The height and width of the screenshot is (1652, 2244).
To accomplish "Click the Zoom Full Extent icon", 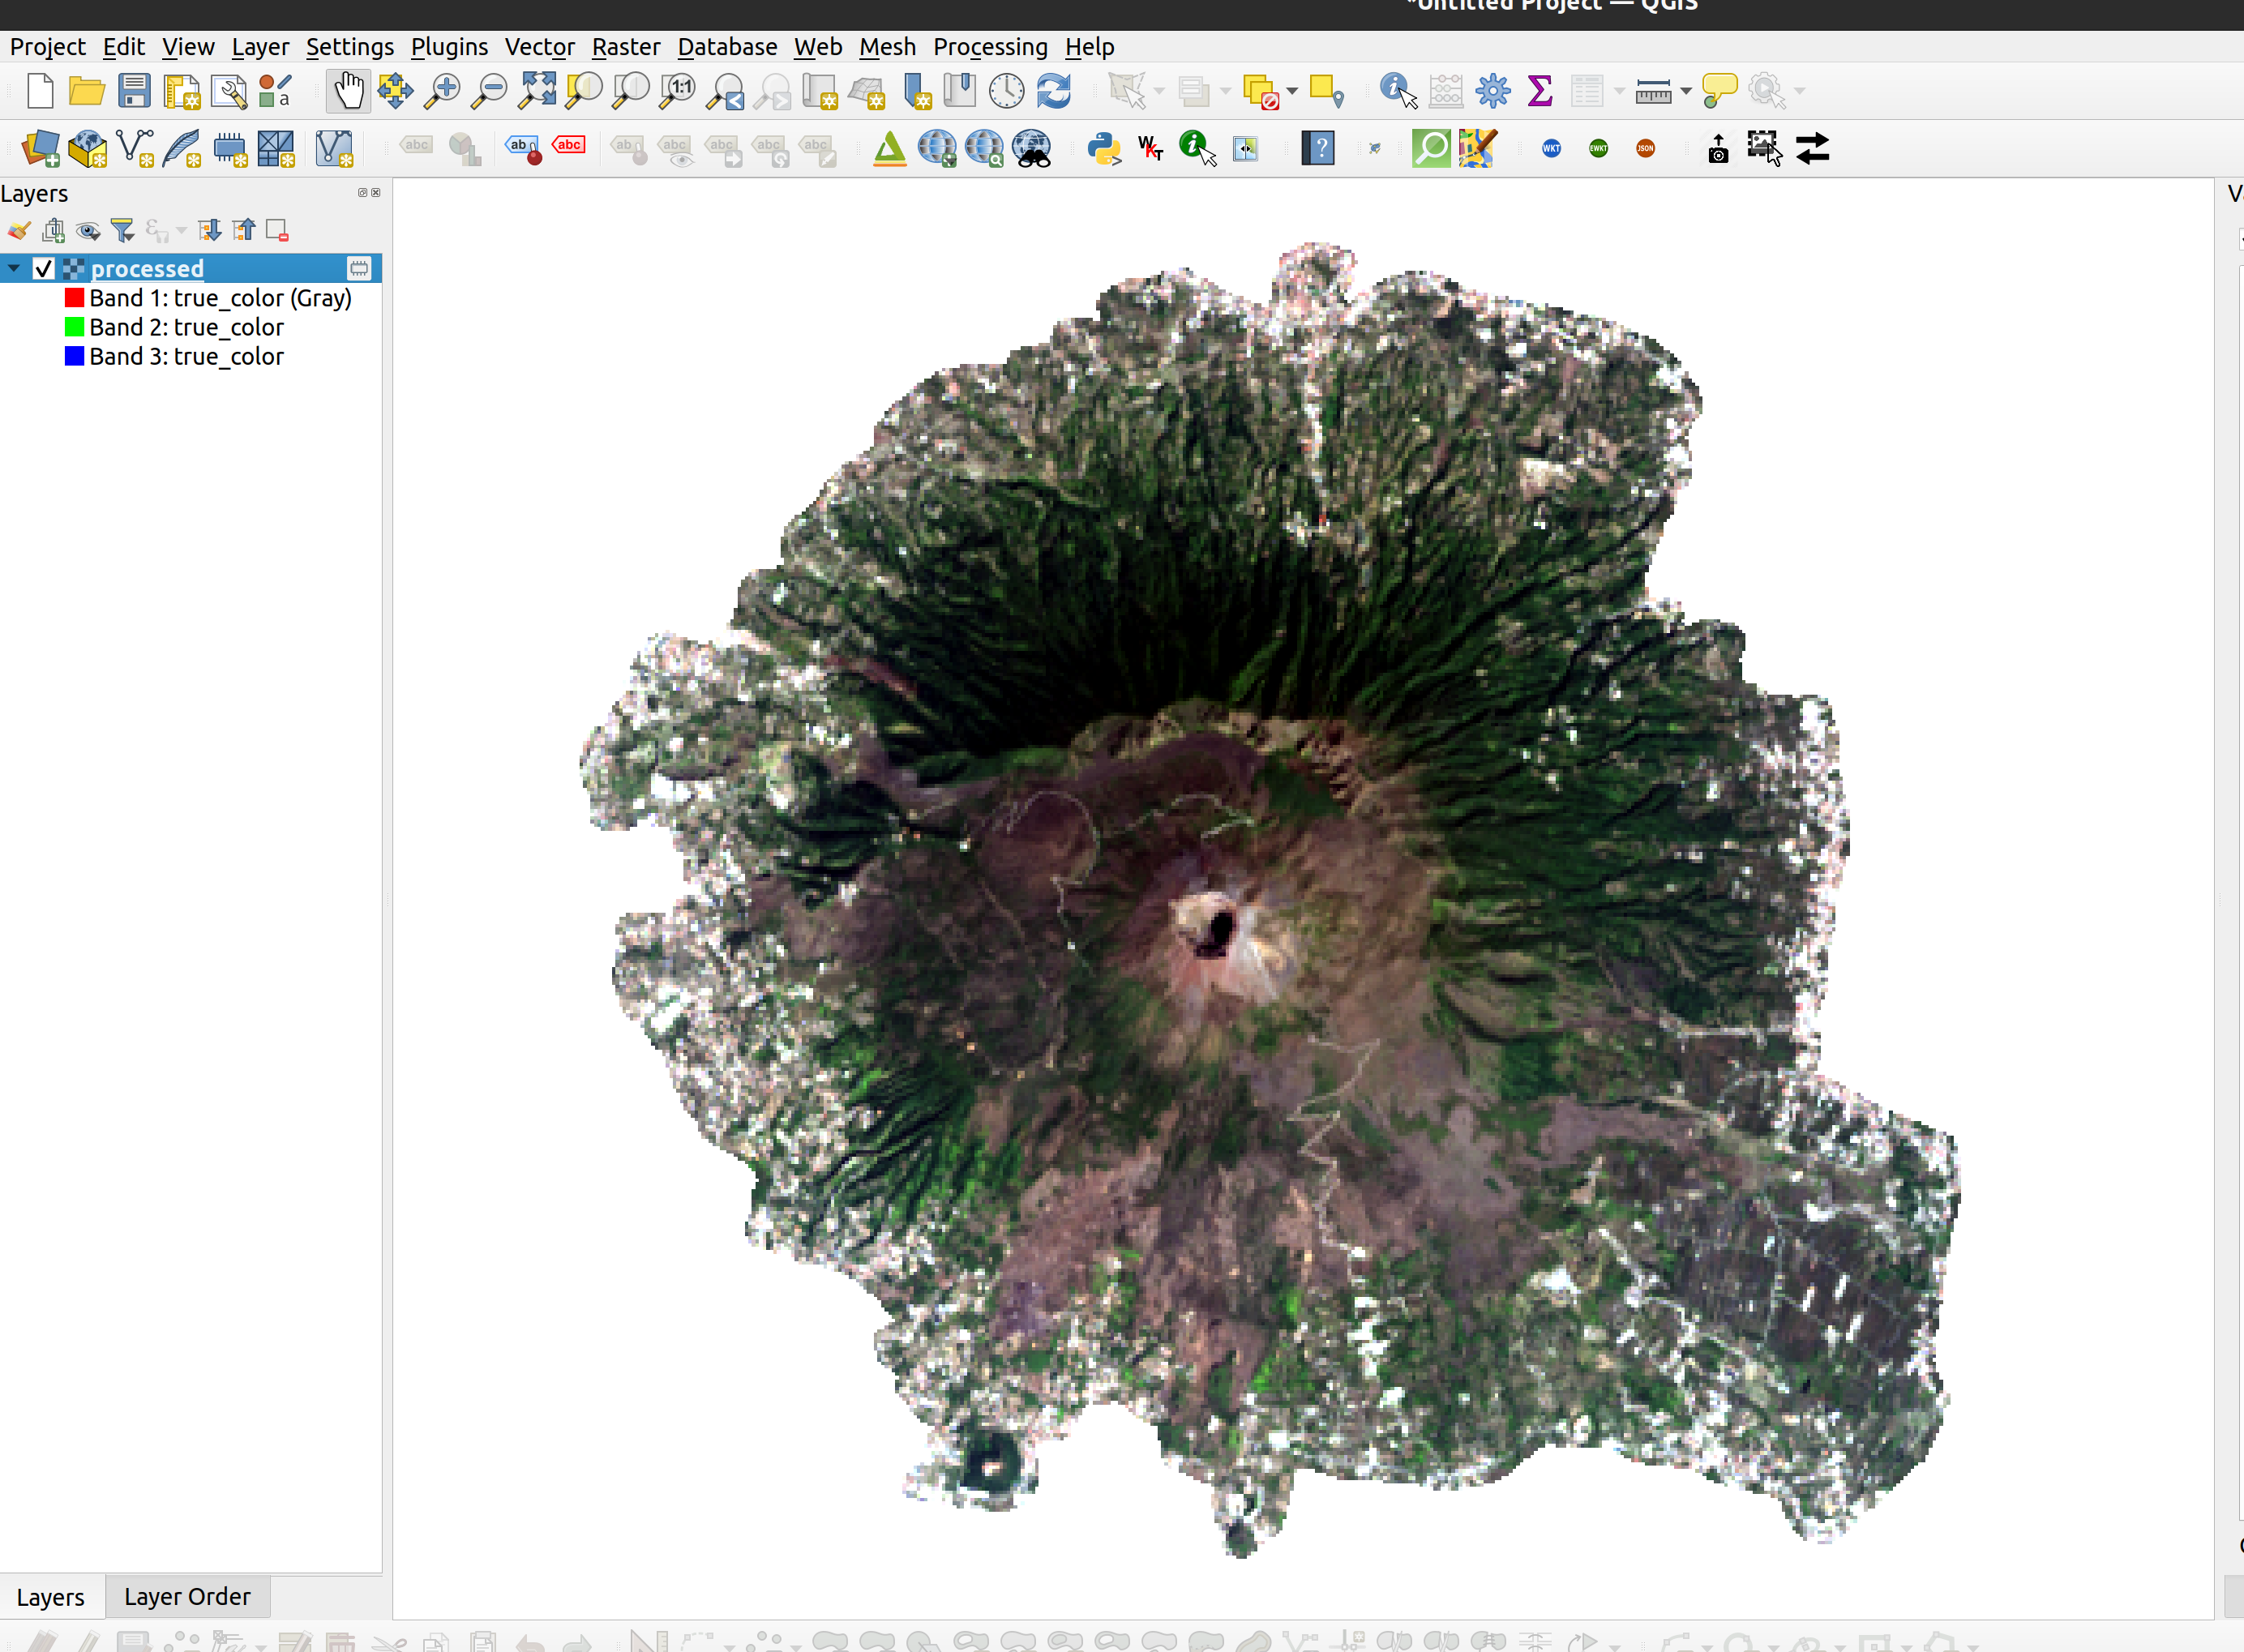I will (537, 91).
